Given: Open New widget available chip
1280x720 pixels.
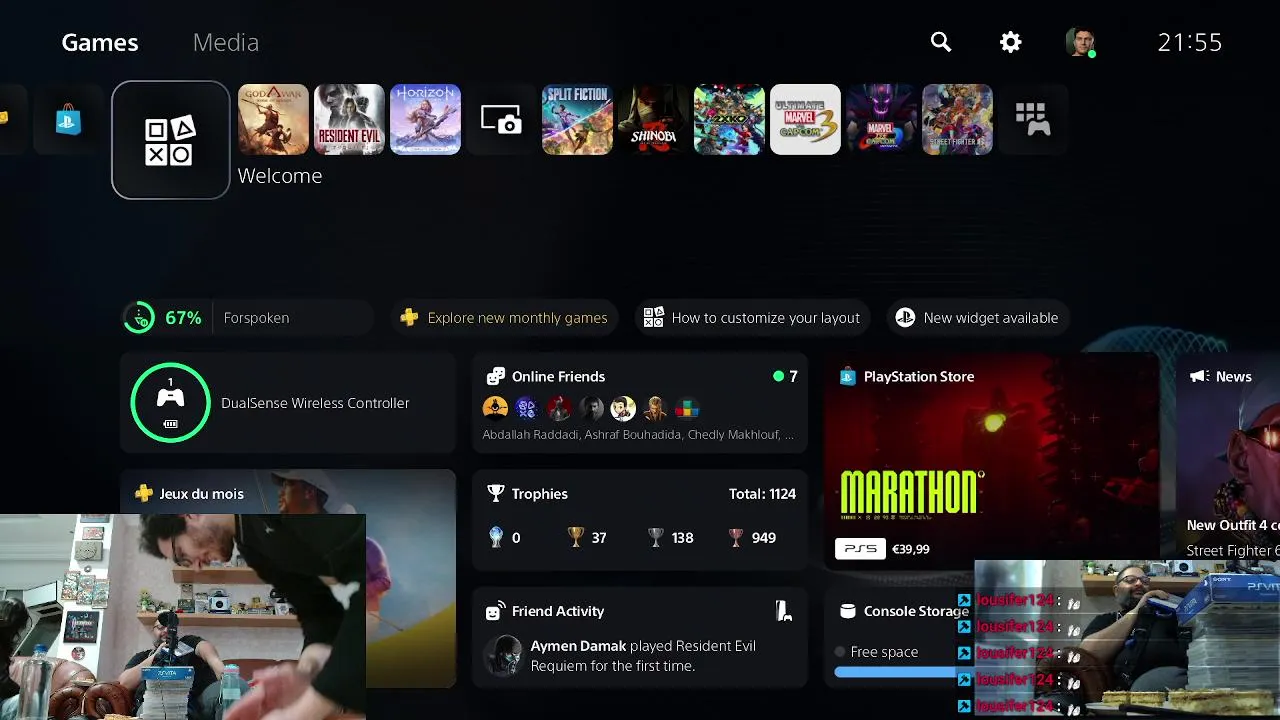Looking at the screenshot, I should point(978,318).
